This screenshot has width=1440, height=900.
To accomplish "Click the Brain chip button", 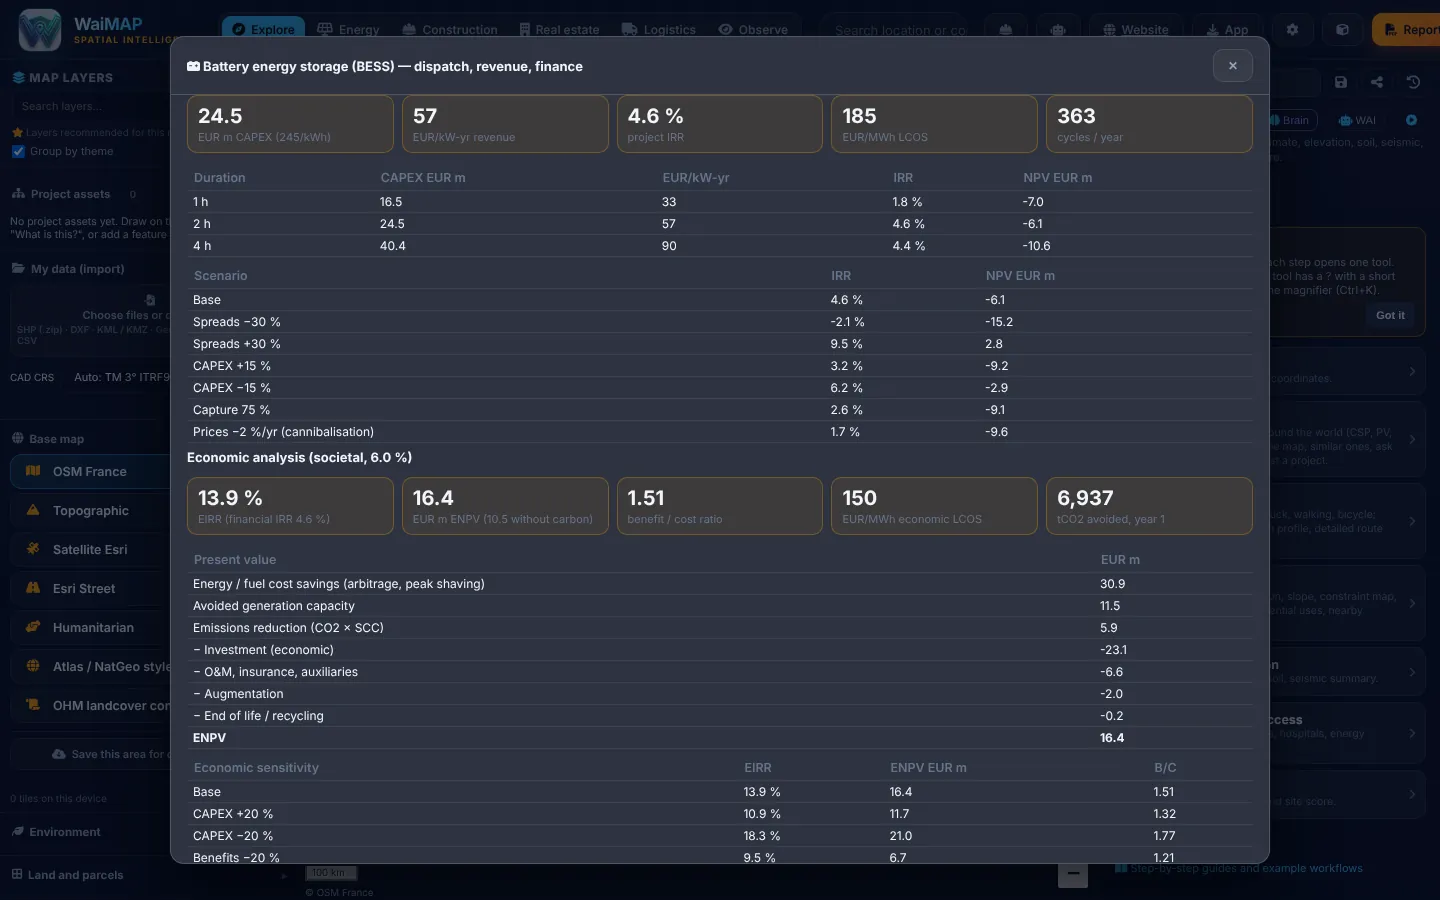I will pyautogui.click(x=1292, y=120).
